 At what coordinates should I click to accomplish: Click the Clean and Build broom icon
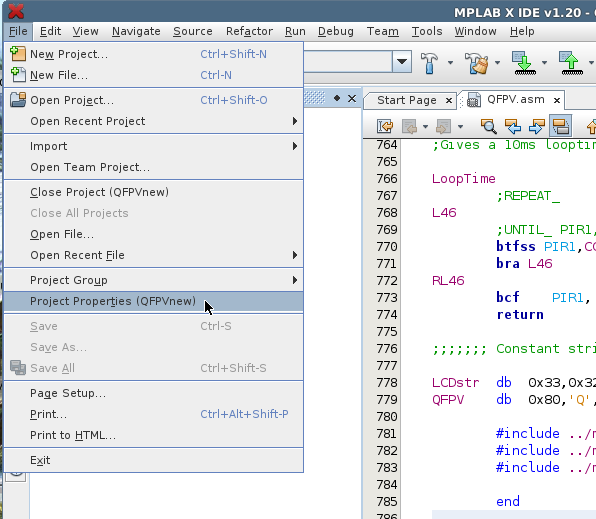tap(477, 63)
